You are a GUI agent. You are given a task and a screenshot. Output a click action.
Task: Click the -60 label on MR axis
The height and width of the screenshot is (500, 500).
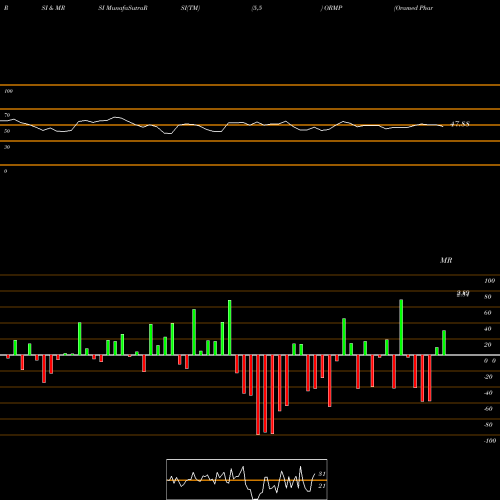tap(488, 409)
